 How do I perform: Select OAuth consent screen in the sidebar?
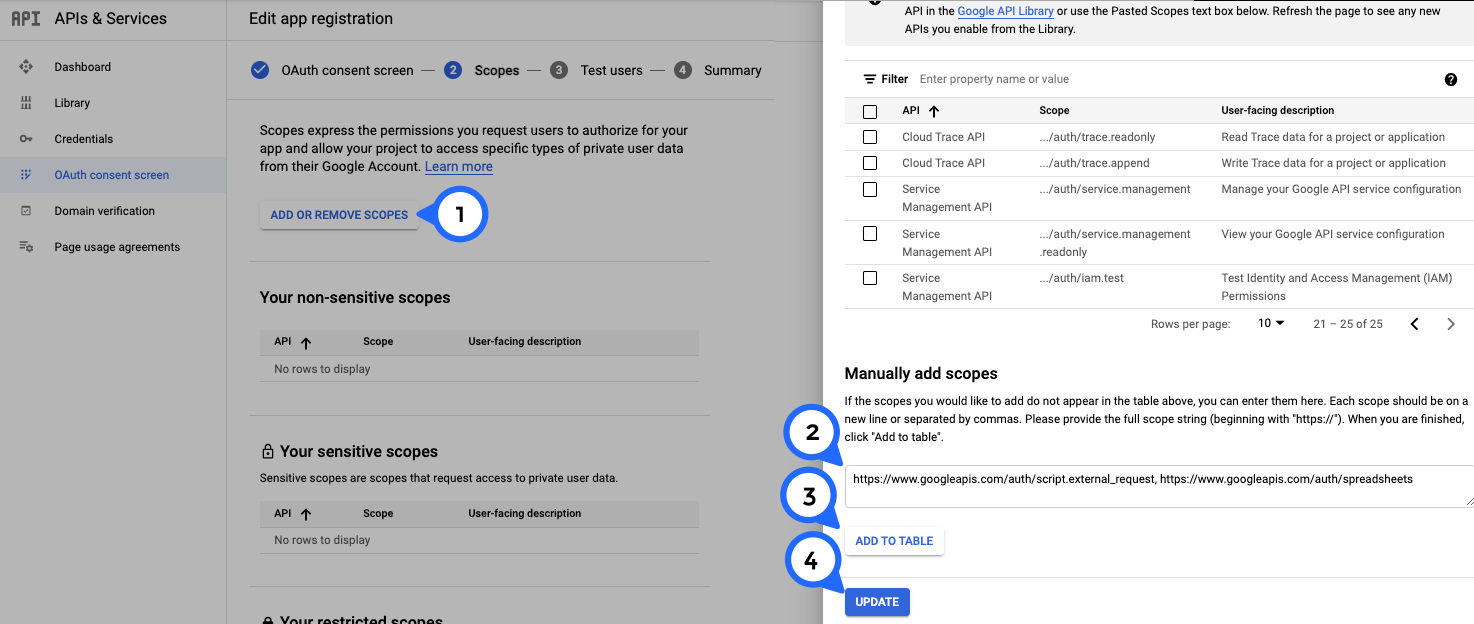(x=112, y=175)
